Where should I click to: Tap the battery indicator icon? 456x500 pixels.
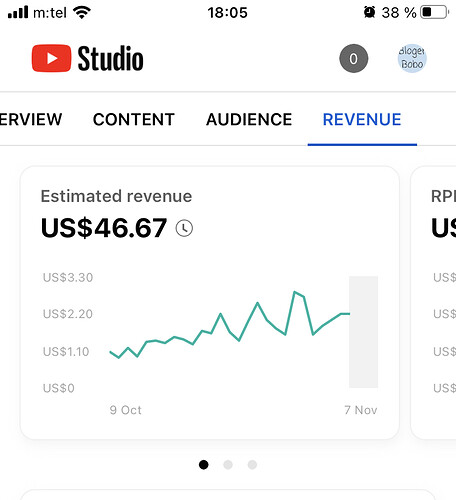click(x=435, y=13)
